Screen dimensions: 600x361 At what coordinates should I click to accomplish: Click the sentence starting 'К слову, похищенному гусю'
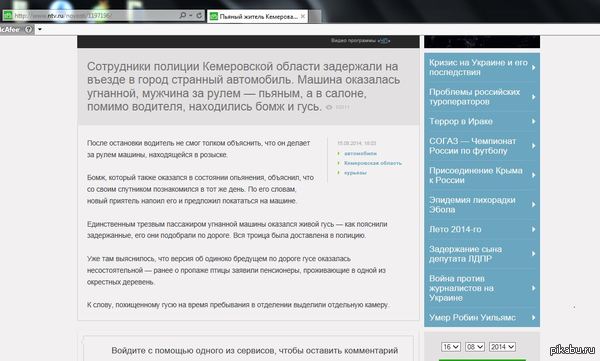pos(238,305)
